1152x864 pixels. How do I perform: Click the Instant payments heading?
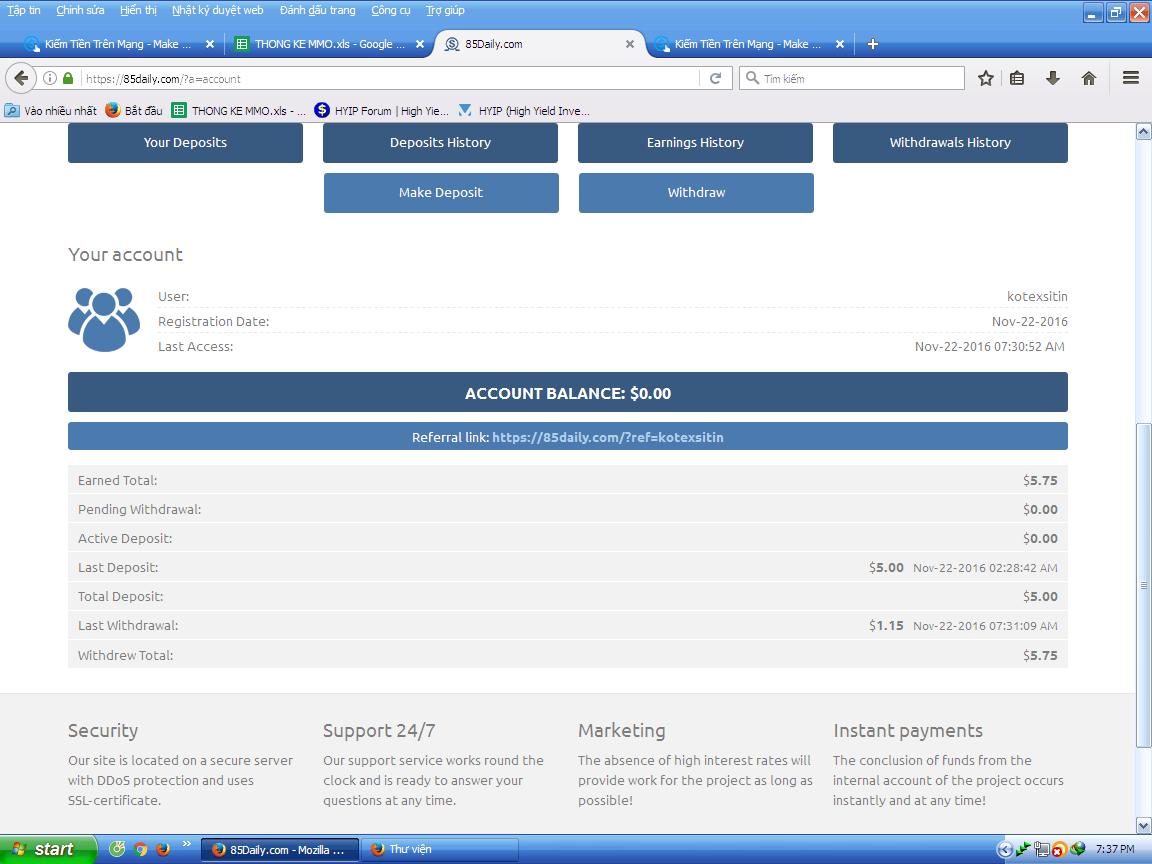click(907, 730)
